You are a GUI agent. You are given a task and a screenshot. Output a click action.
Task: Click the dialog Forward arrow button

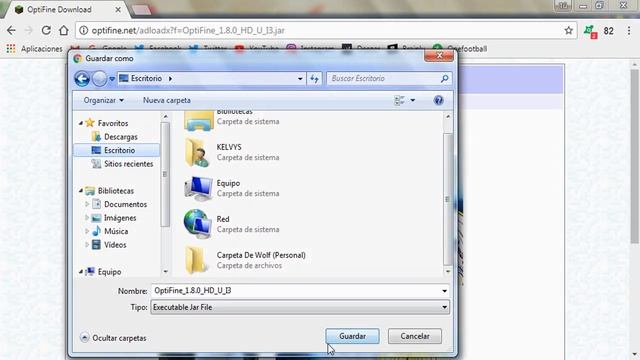point(99,78)
